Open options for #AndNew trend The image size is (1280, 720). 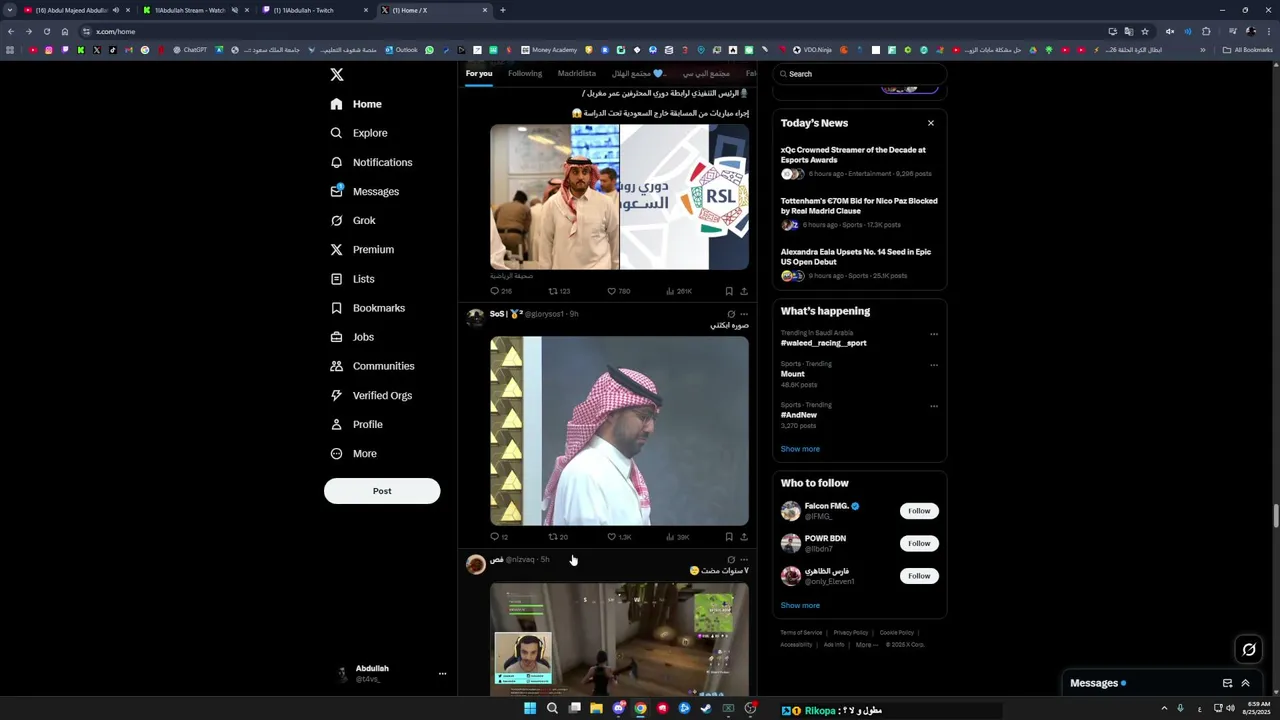click(x=934, y=406)
